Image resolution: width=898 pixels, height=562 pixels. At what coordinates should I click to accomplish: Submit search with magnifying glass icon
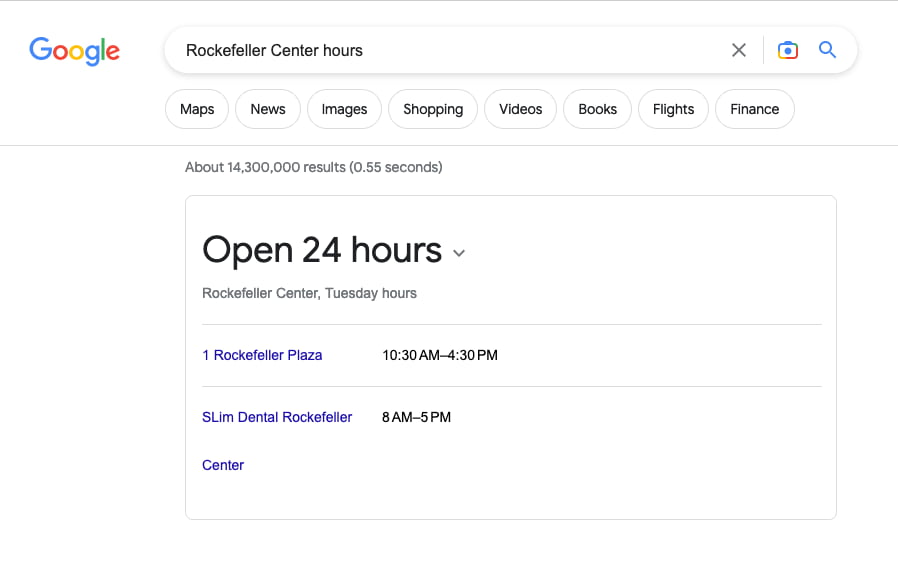click(827, 50)
